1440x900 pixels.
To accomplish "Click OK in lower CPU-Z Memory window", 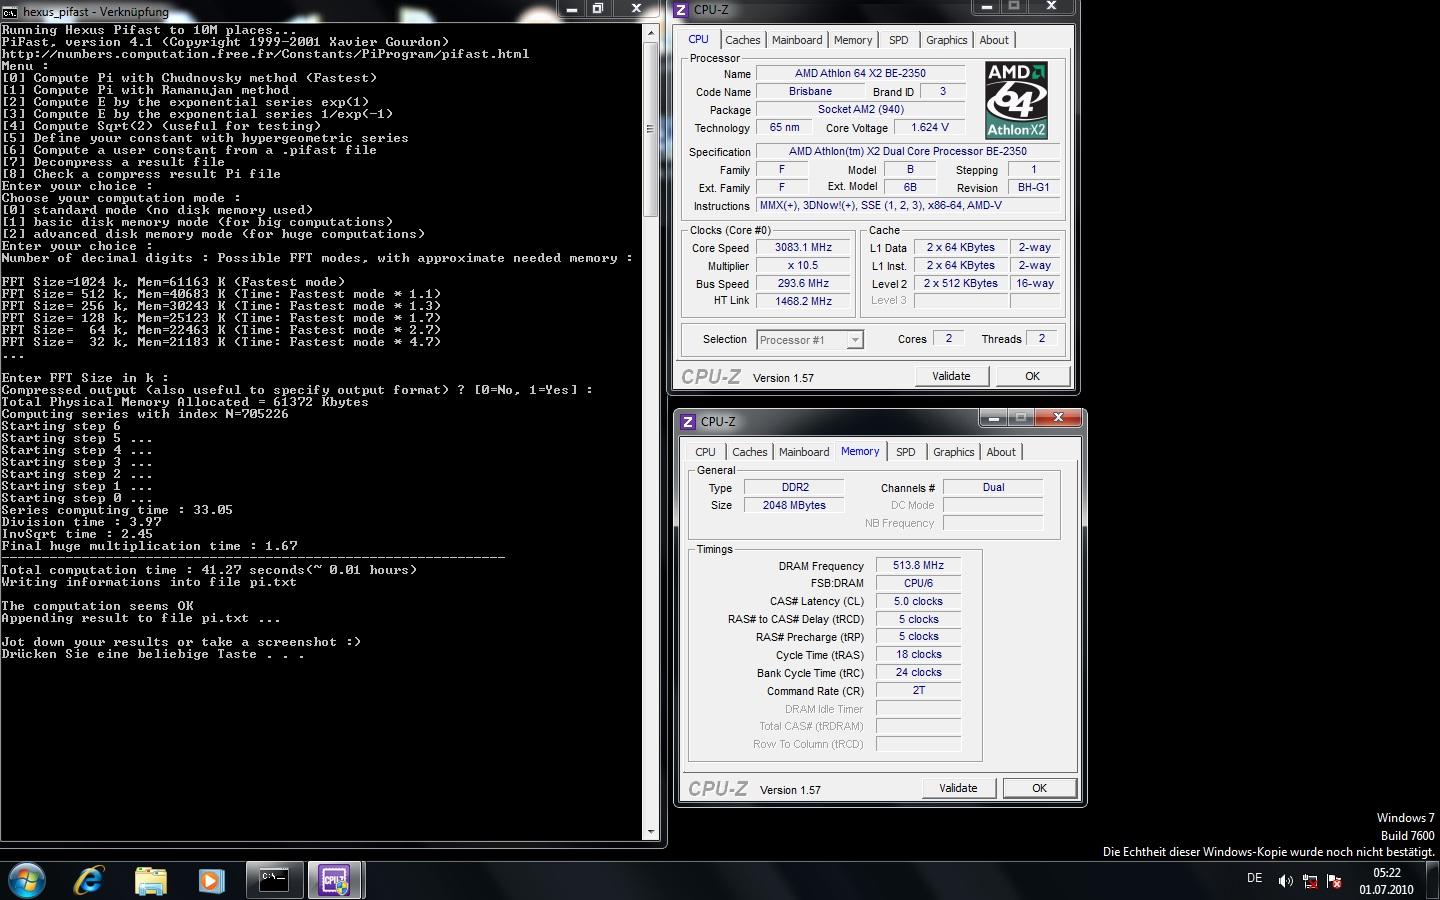I will click(1039, 788).
